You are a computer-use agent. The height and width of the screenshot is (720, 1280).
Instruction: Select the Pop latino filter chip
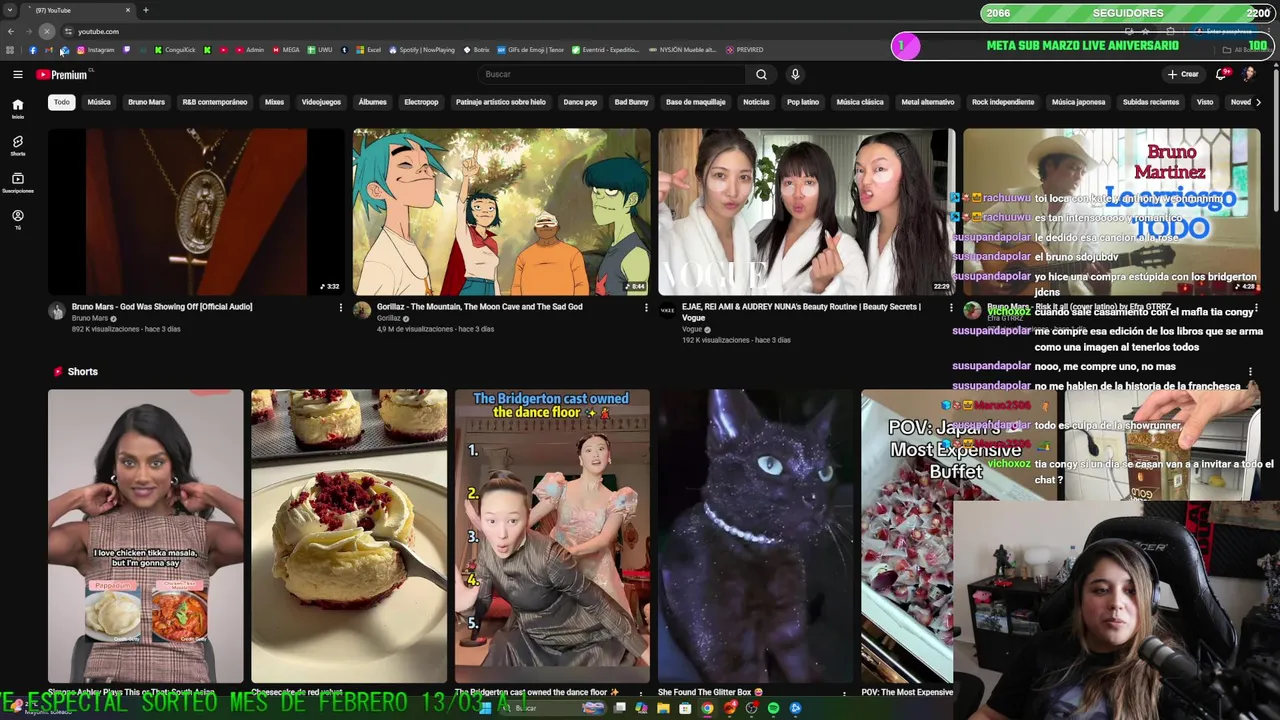click(x=803, y=102)
